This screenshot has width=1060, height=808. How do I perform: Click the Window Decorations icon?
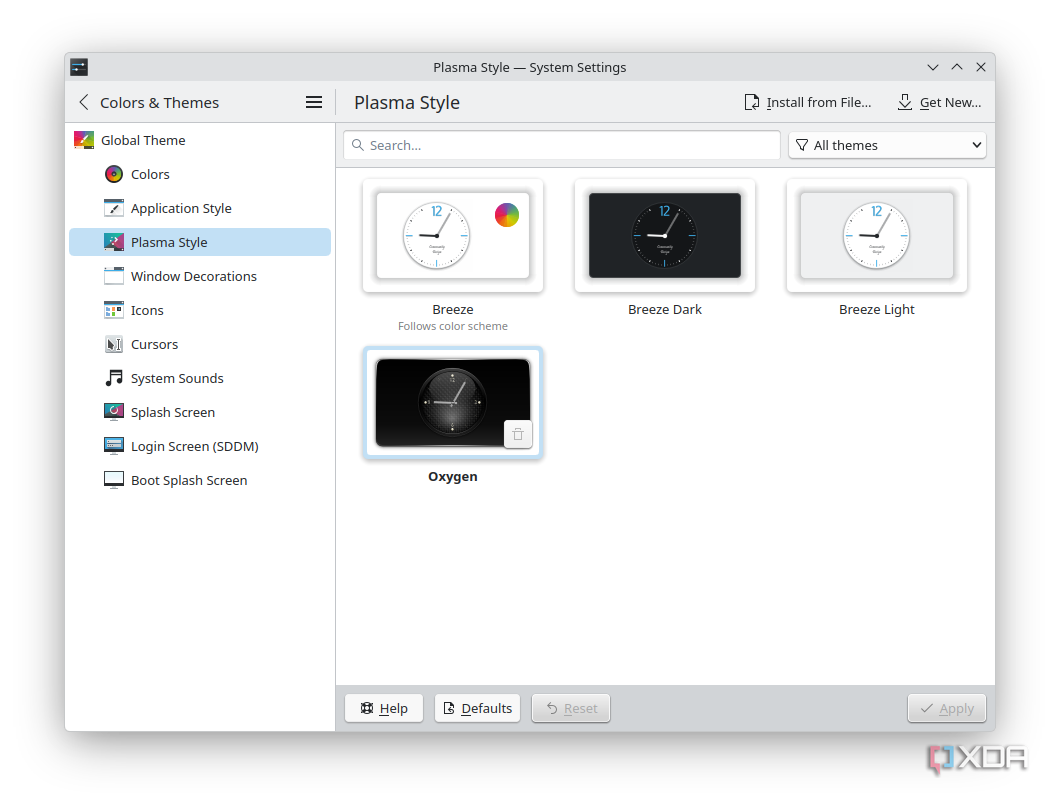point(114,276)
